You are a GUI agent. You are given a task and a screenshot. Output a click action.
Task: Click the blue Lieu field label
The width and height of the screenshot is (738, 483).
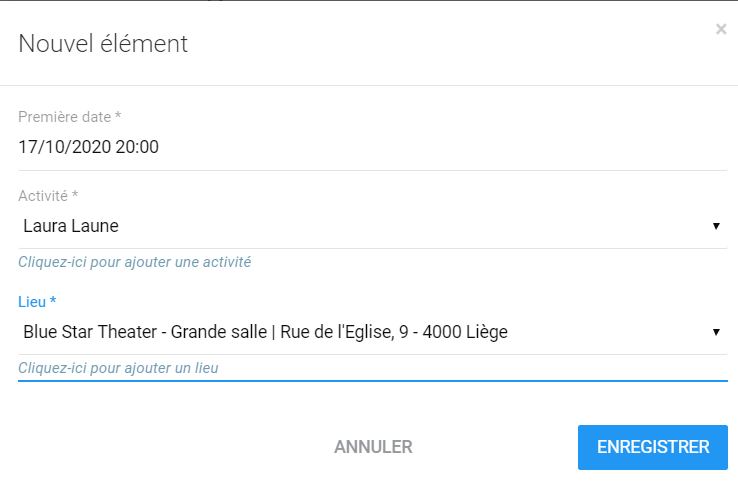click(x=36, y=301)
